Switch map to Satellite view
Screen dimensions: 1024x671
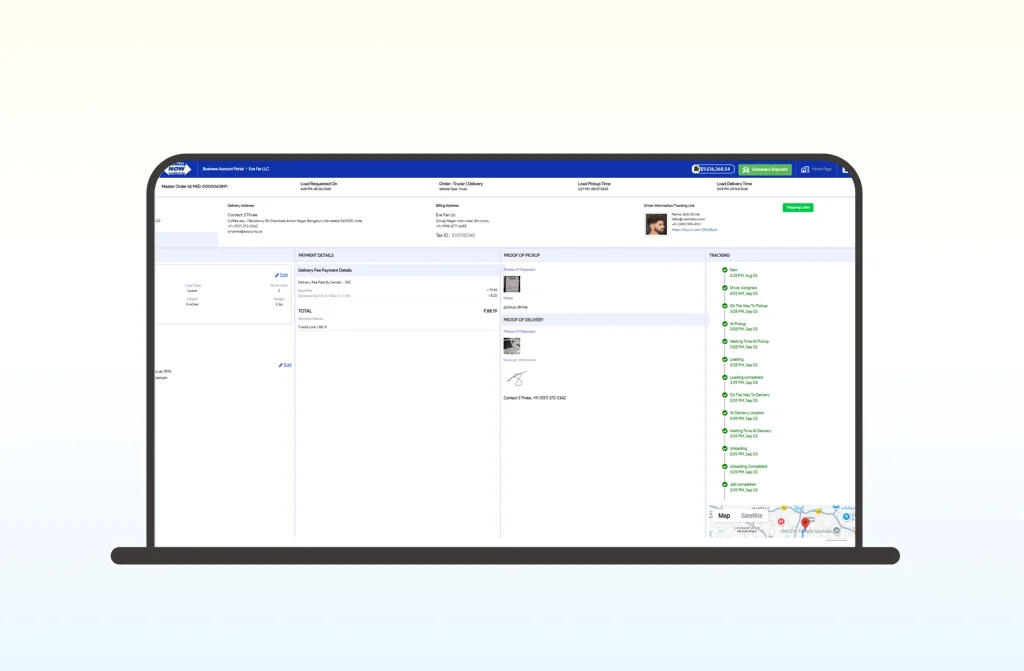coord(751,516)
